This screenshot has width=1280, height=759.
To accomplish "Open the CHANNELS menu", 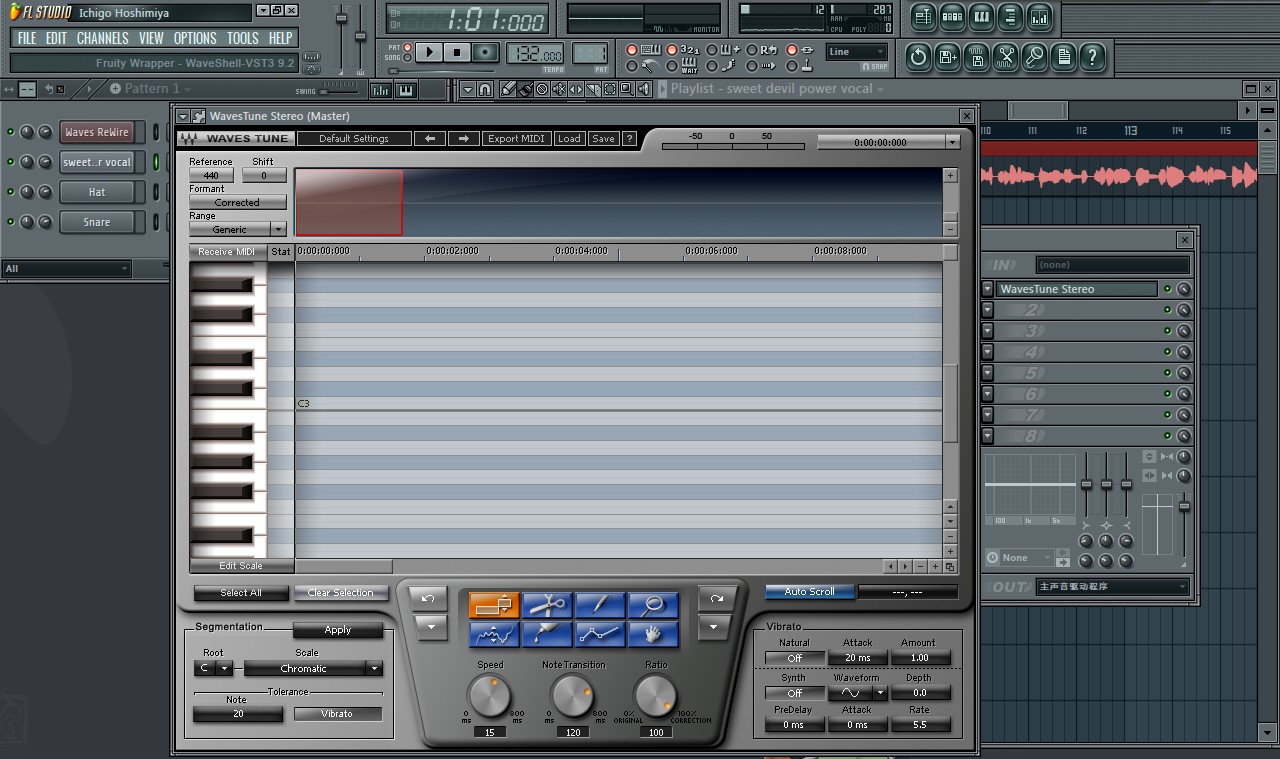I will click(103, 38).
